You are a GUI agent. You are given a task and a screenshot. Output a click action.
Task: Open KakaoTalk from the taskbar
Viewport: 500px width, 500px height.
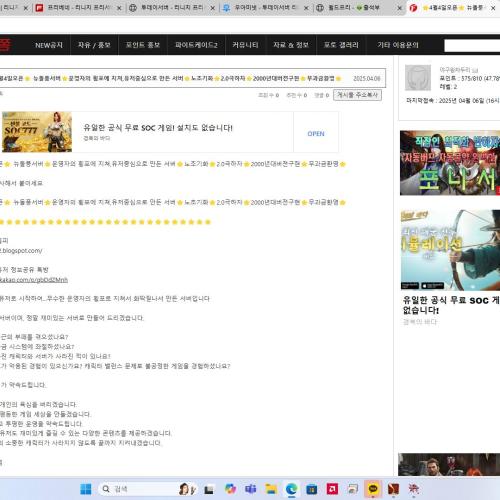(373, 489)
